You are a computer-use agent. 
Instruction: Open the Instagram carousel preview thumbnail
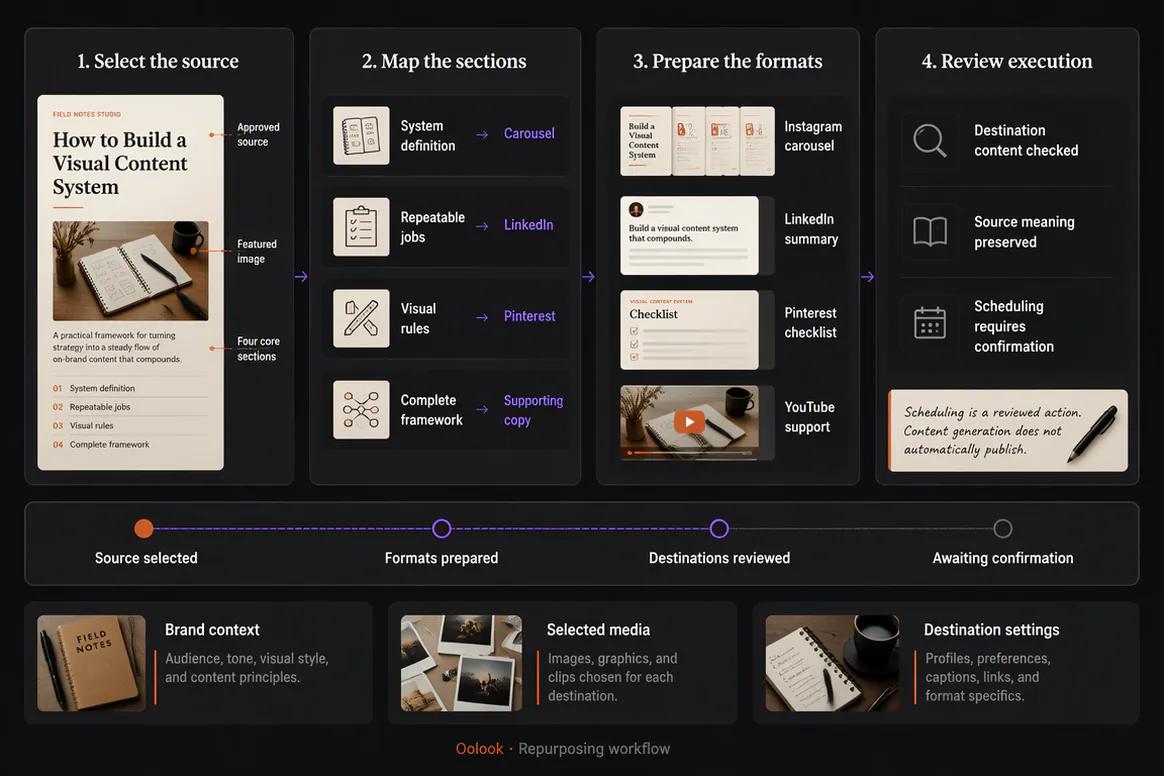click(x=697, y=141)
